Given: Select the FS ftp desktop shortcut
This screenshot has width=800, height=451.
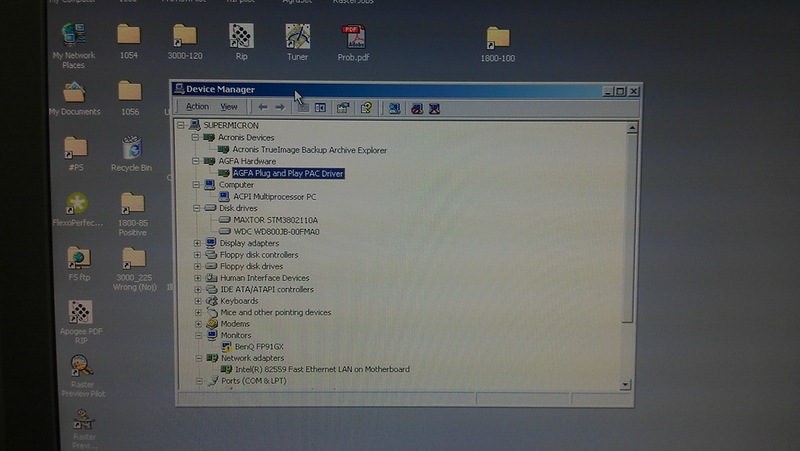Looking at the screenshot, I should pyautogui.click(x=79, y=264).
